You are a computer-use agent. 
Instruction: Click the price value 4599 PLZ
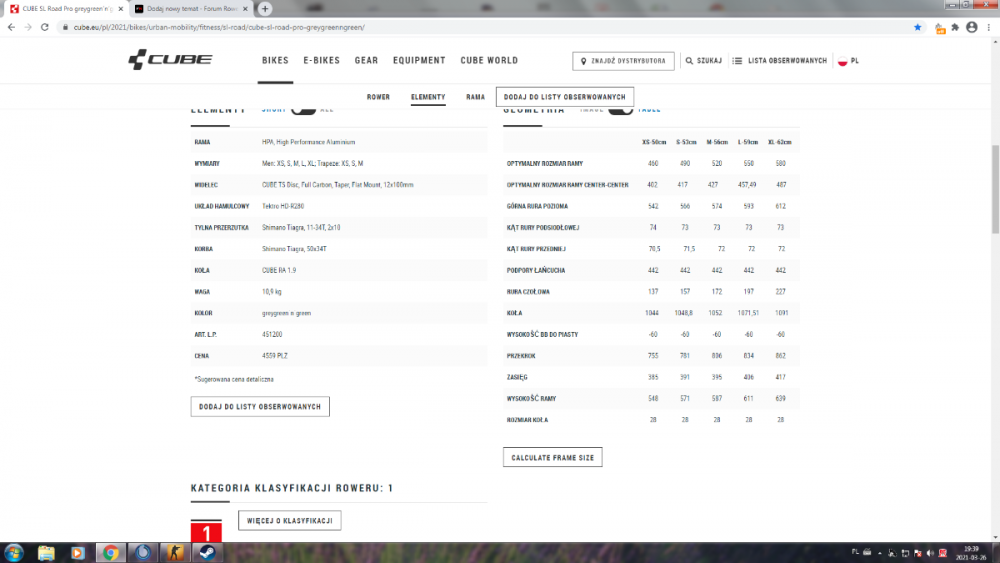point(275,356)
